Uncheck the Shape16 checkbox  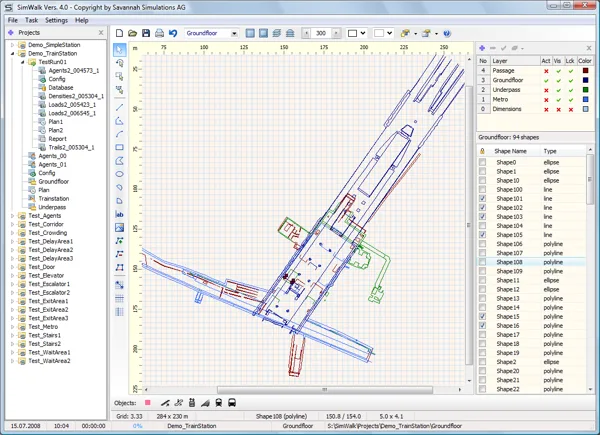tap(482, 326)
